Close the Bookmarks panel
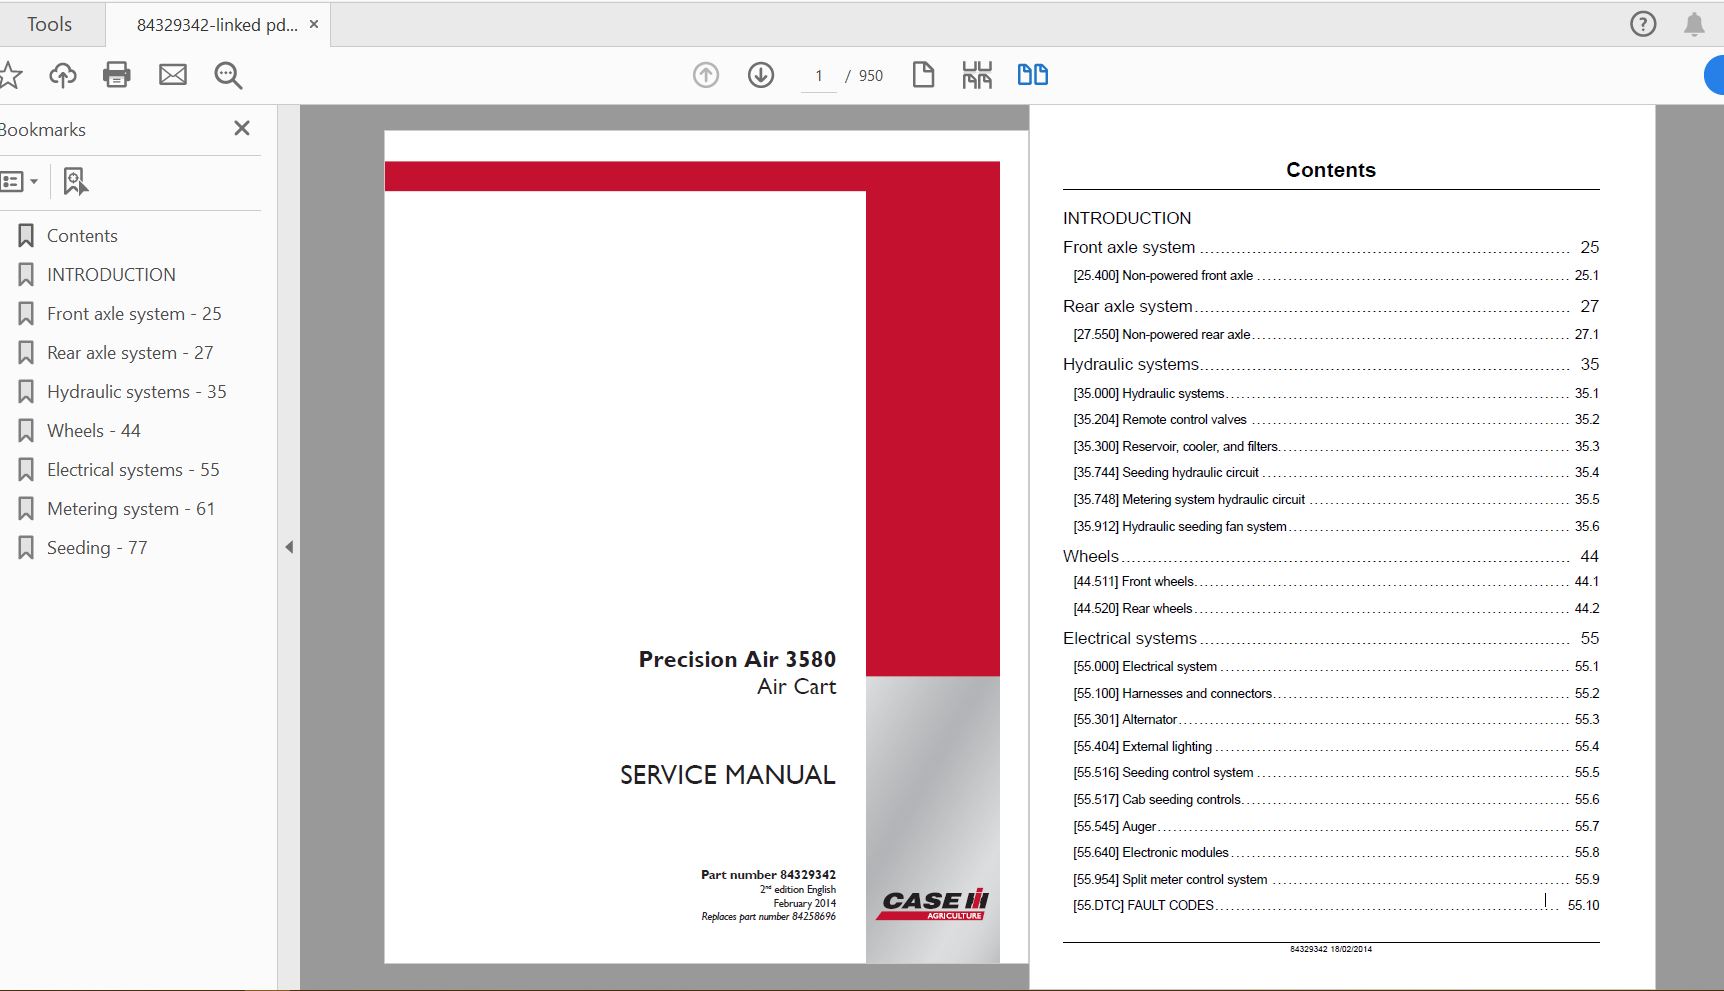The image size is (1724, 991). [241, 128]
